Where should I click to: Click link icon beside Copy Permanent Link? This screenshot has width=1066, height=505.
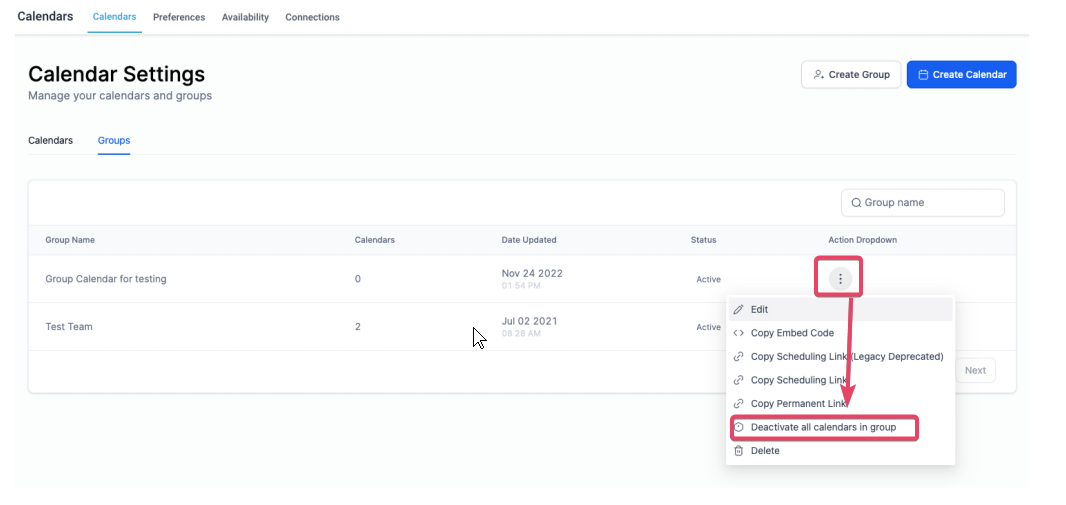pos(738,404)
